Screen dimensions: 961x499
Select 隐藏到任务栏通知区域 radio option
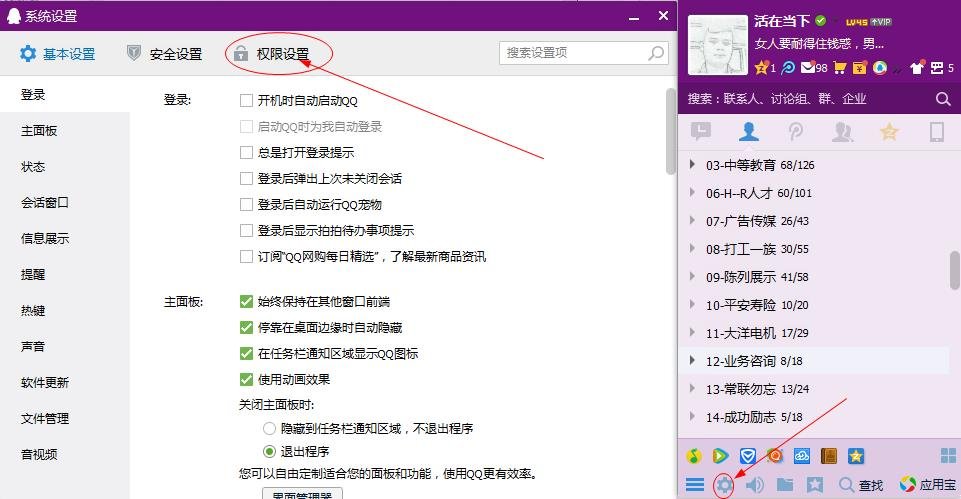(269, 429)
